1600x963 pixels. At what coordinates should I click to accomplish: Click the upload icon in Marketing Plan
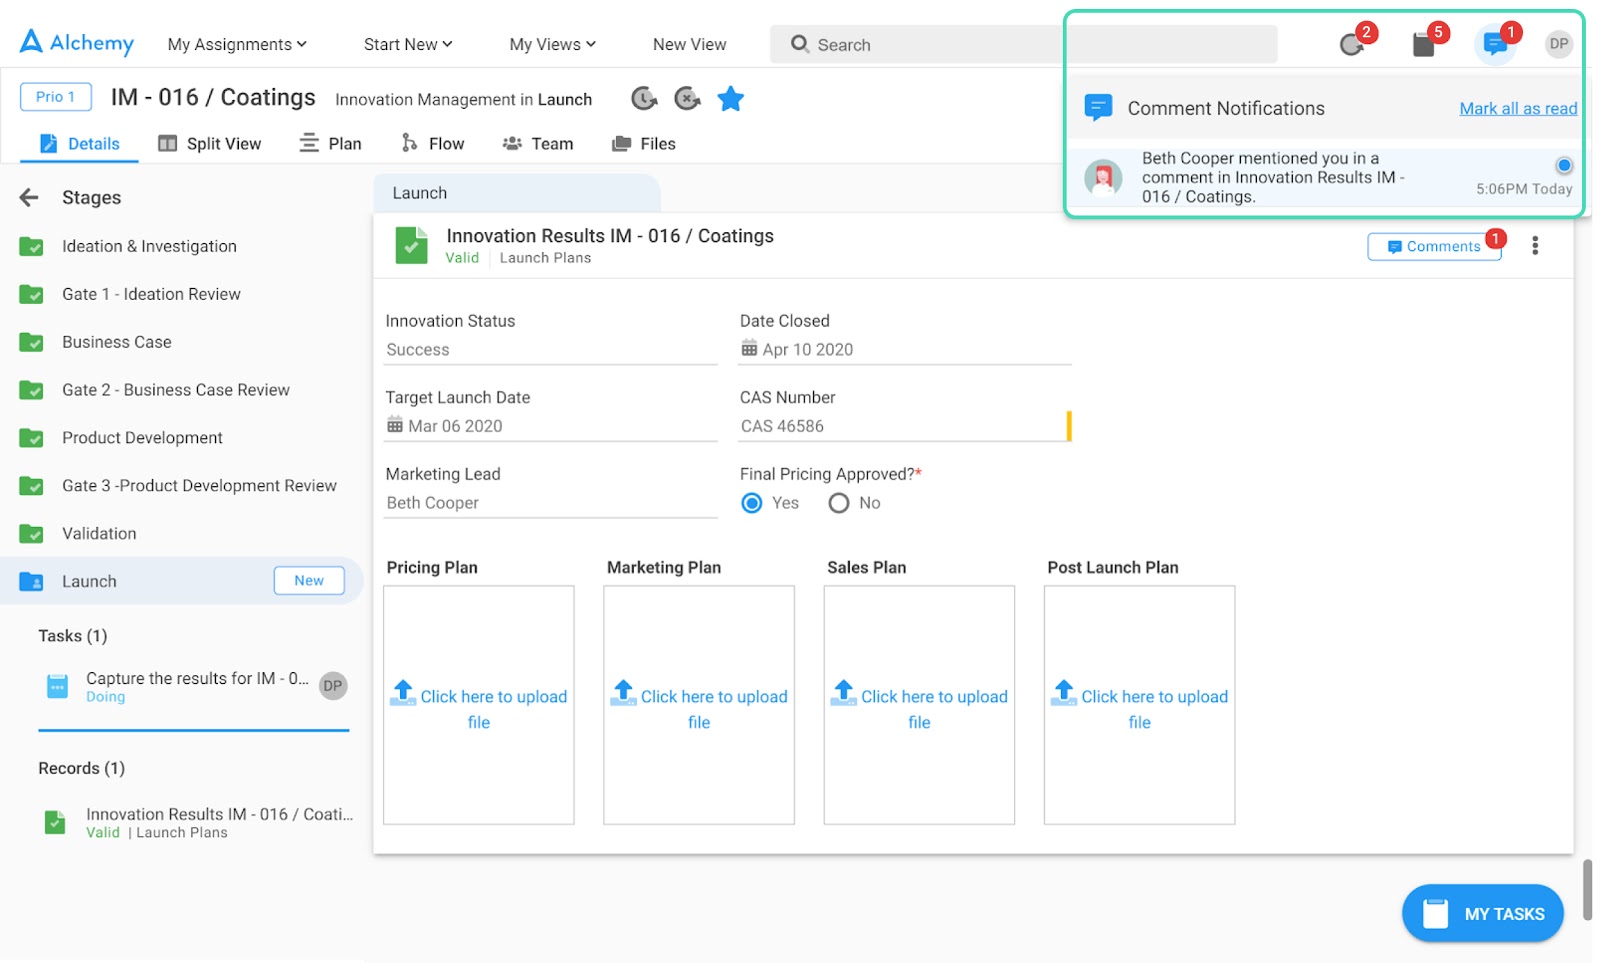(x=624, y=692)
